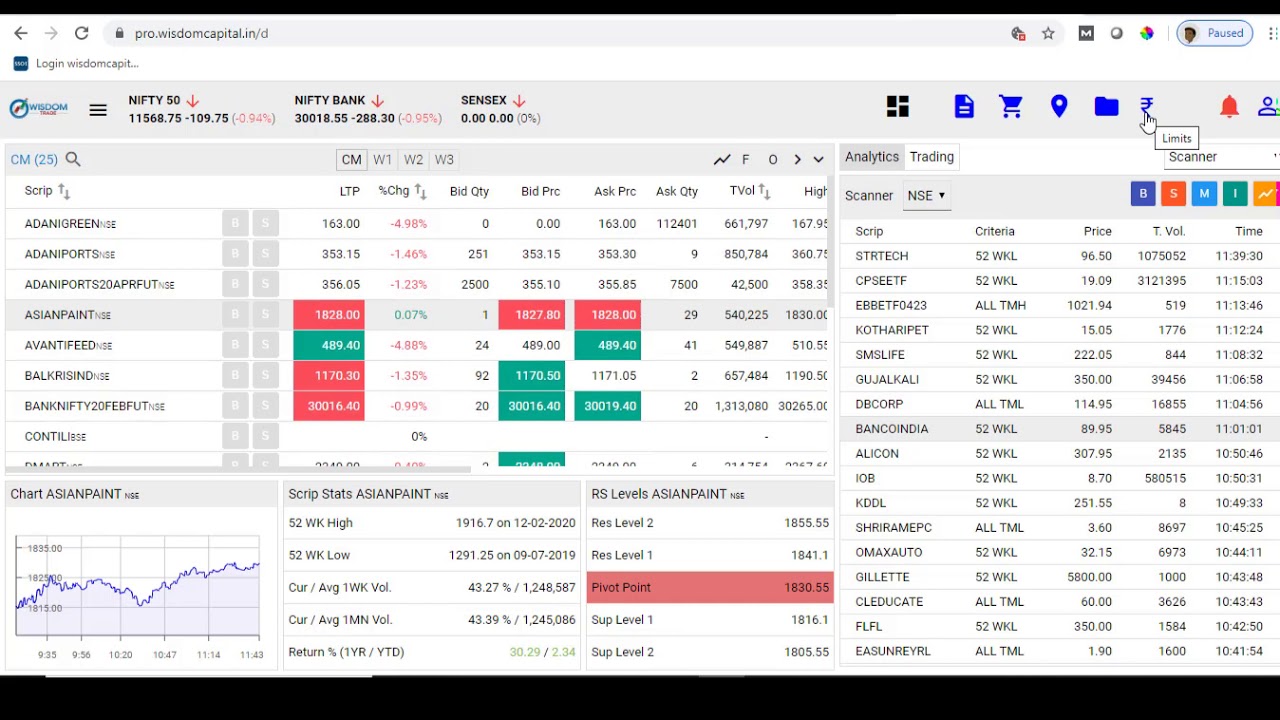Click the watchlist horizontal scrollbar
Screen dimensions: 1280x720
[x=238, y=469]
